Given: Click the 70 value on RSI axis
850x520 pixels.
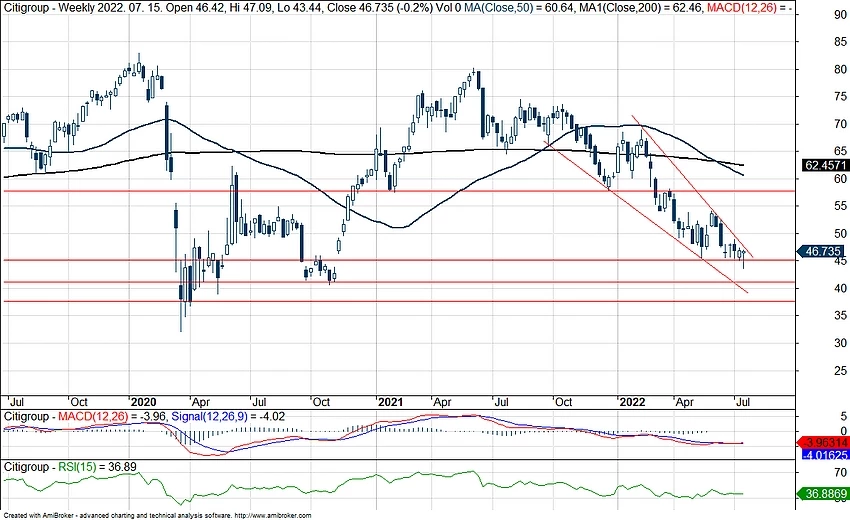Looking at the screenshot, I should (x=840, y=473).
